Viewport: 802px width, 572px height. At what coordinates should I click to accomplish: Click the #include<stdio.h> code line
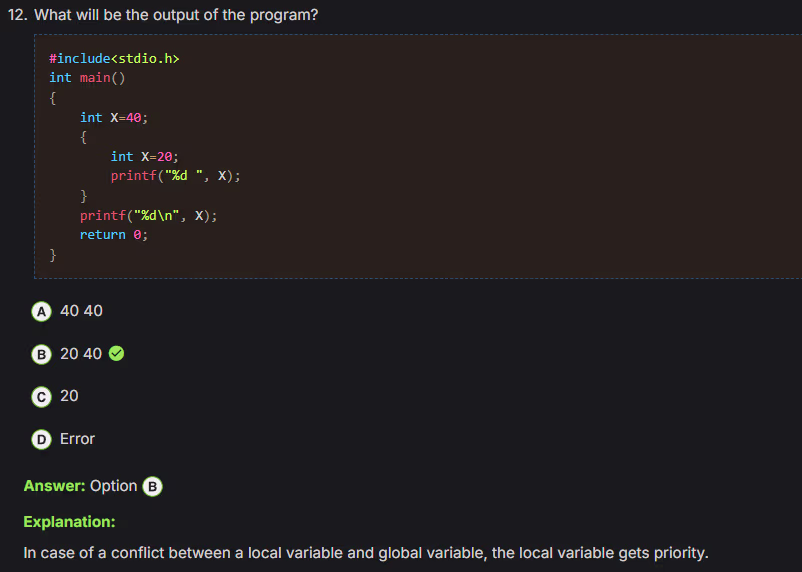[114, 59]
